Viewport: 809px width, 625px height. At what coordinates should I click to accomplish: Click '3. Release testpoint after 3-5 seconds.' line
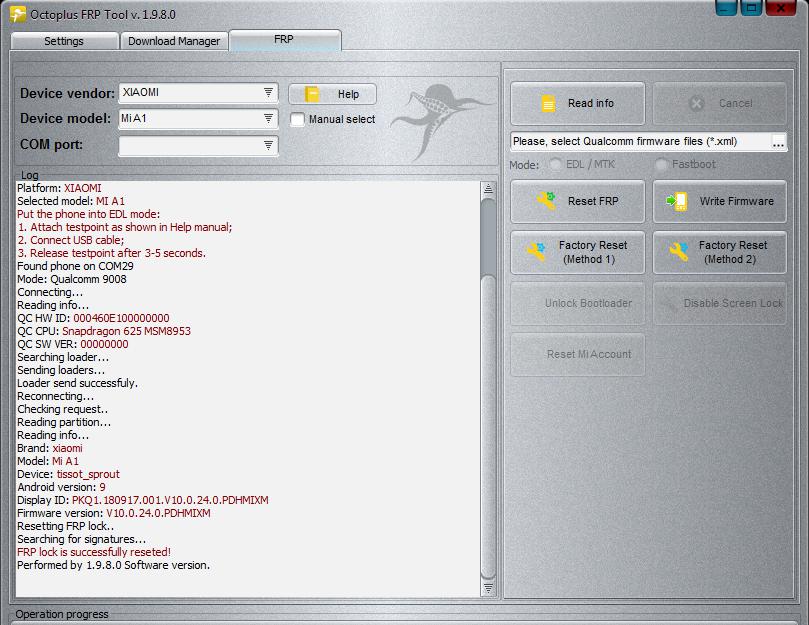click(x=111, y=253)
